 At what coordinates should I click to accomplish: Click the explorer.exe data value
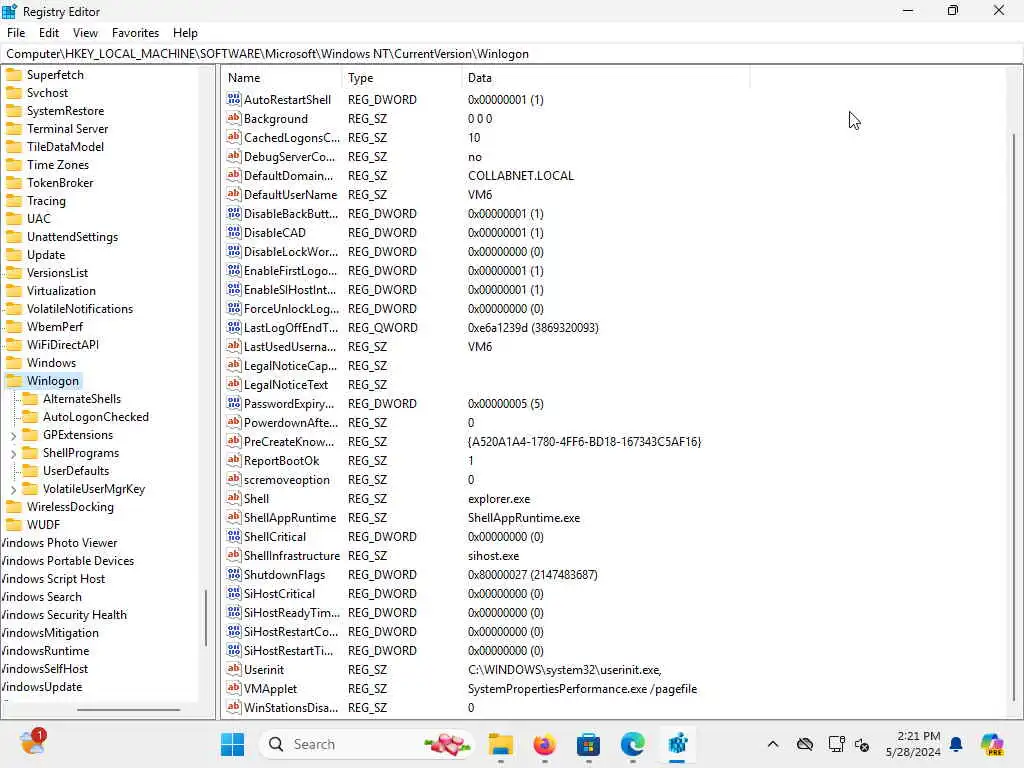[x=499, y=499]
